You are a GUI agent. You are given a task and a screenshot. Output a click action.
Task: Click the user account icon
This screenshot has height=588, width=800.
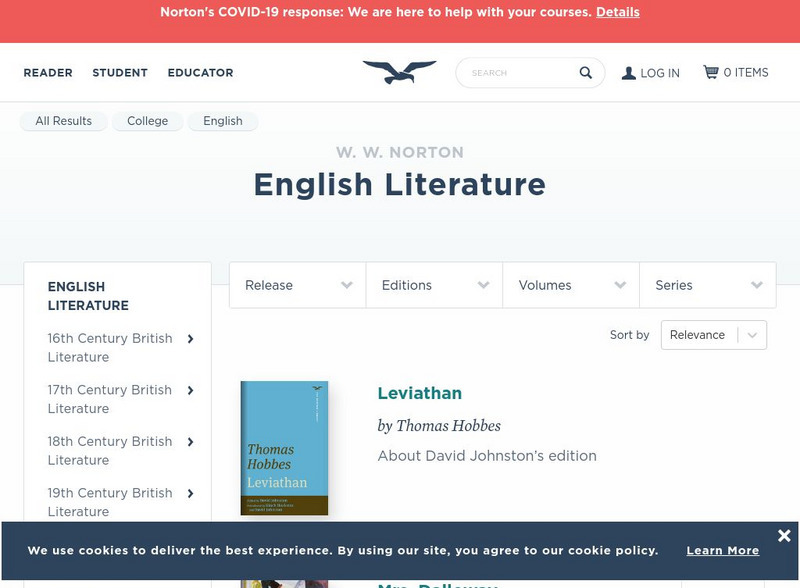pyautogui.click(x=628, y=73)
